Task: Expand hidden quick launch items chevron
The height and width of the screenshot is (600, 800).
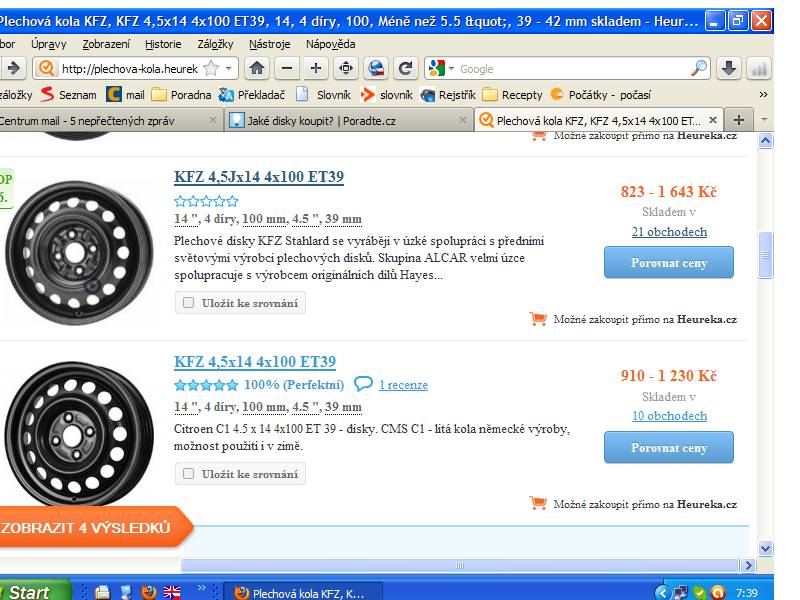Action: 202,588
